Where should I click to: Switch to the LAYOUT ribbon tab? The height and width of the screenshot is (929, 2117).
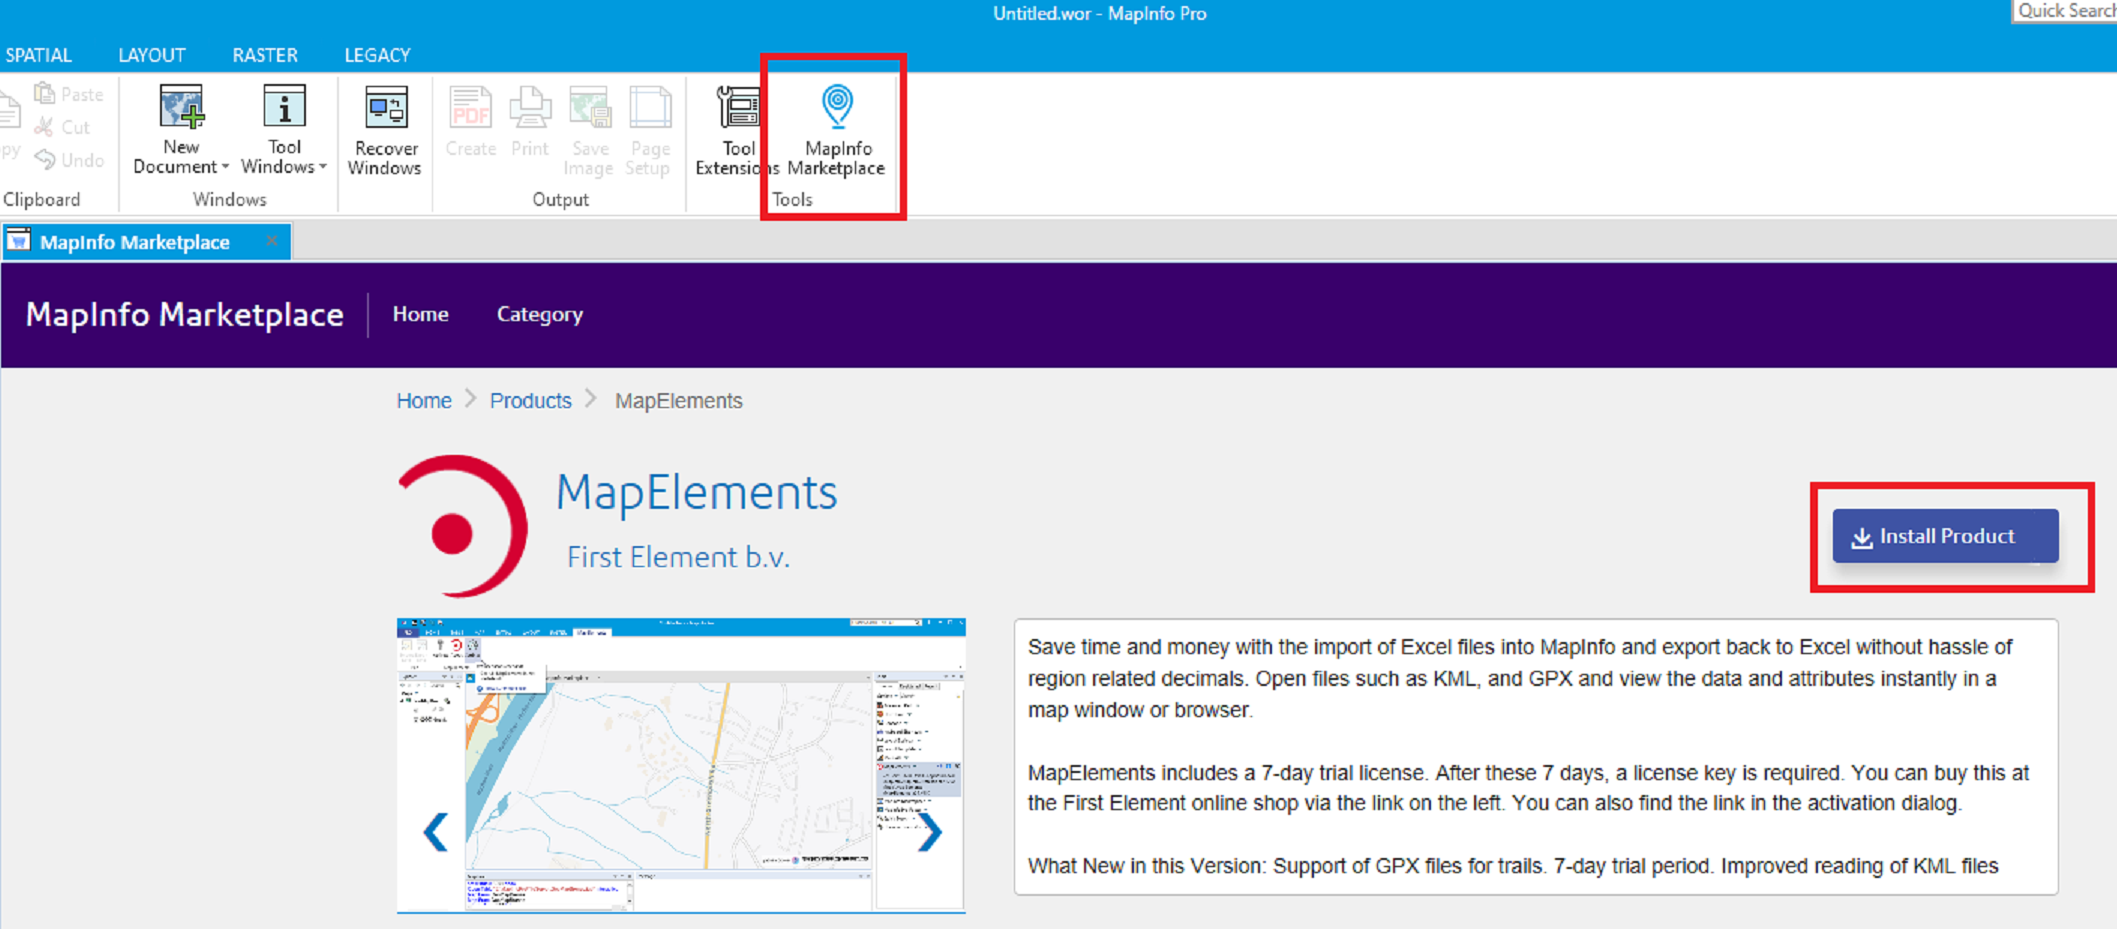151,55
